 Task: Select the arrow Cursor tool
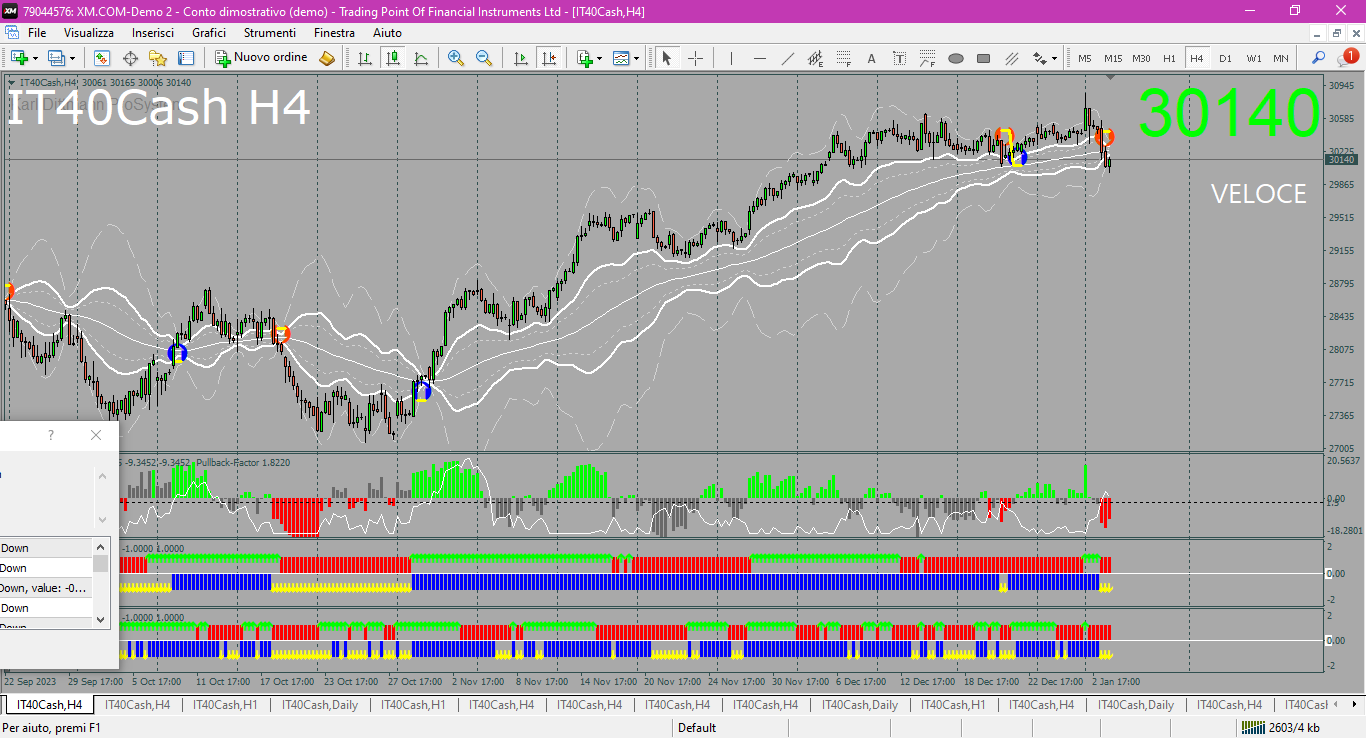667,58
